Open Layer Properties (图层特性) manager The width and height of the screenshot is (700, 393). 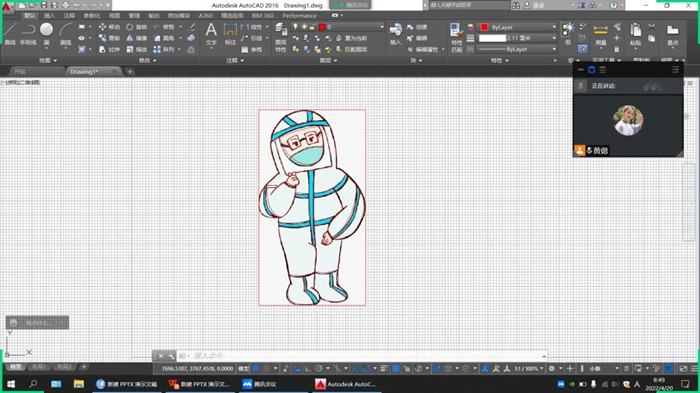281,38
